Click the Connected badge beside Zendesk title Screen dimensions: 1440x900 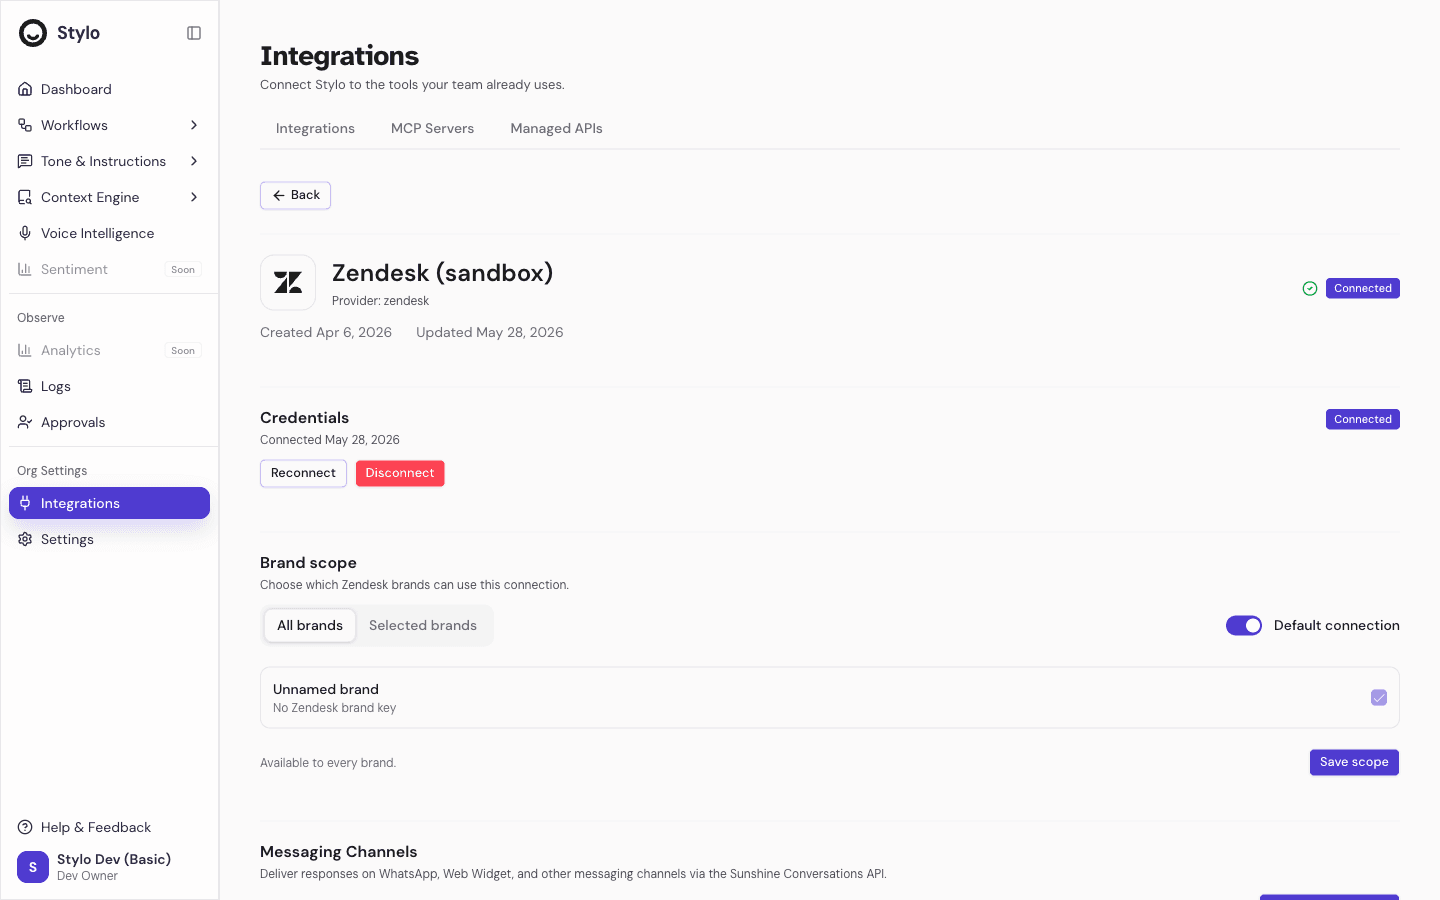pyautogui.click(x=1363, y=288)
